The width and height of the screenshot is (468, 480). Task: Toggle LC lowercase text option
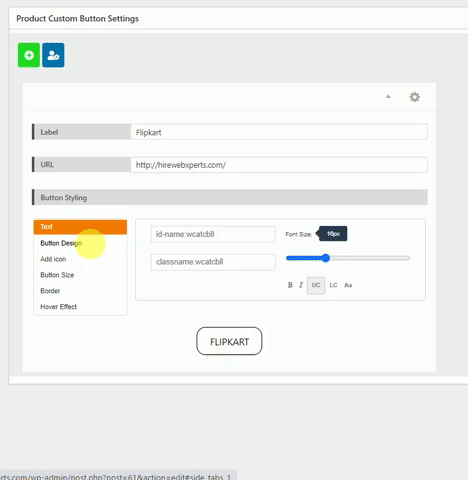(333, 285)
